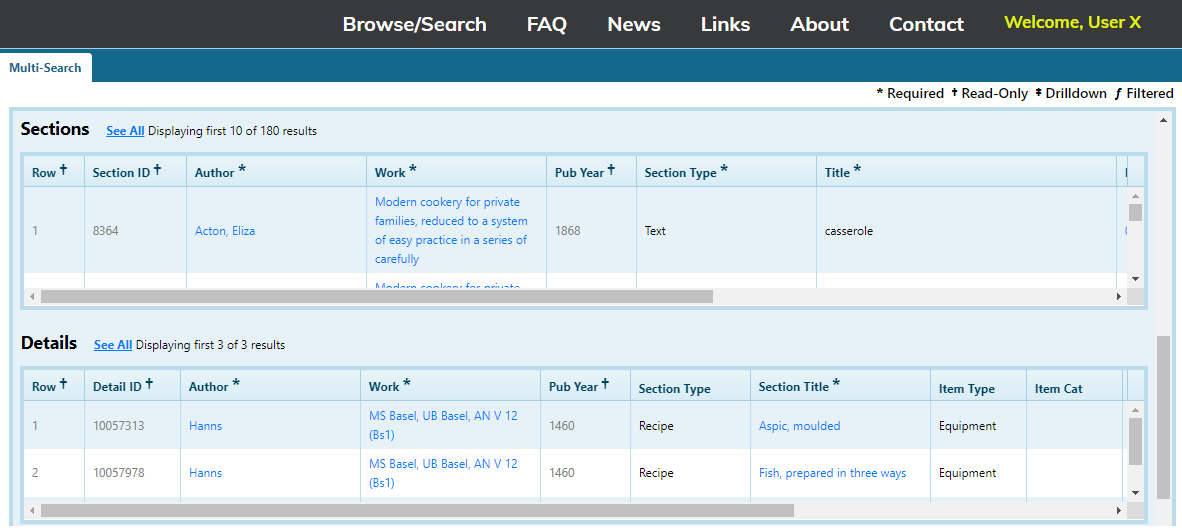Click See All link for Sections
The height and width of the screenshot is (532, 1182).
click(x=125, y=131)
